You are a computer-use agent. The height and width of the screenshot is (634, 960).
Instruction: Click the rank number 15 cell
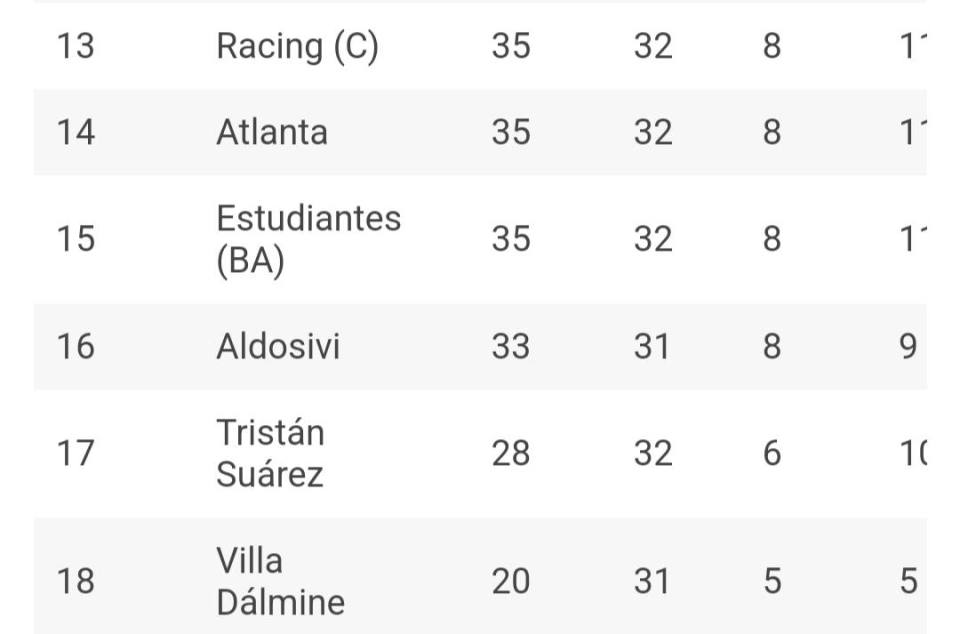tap(76, 239)
